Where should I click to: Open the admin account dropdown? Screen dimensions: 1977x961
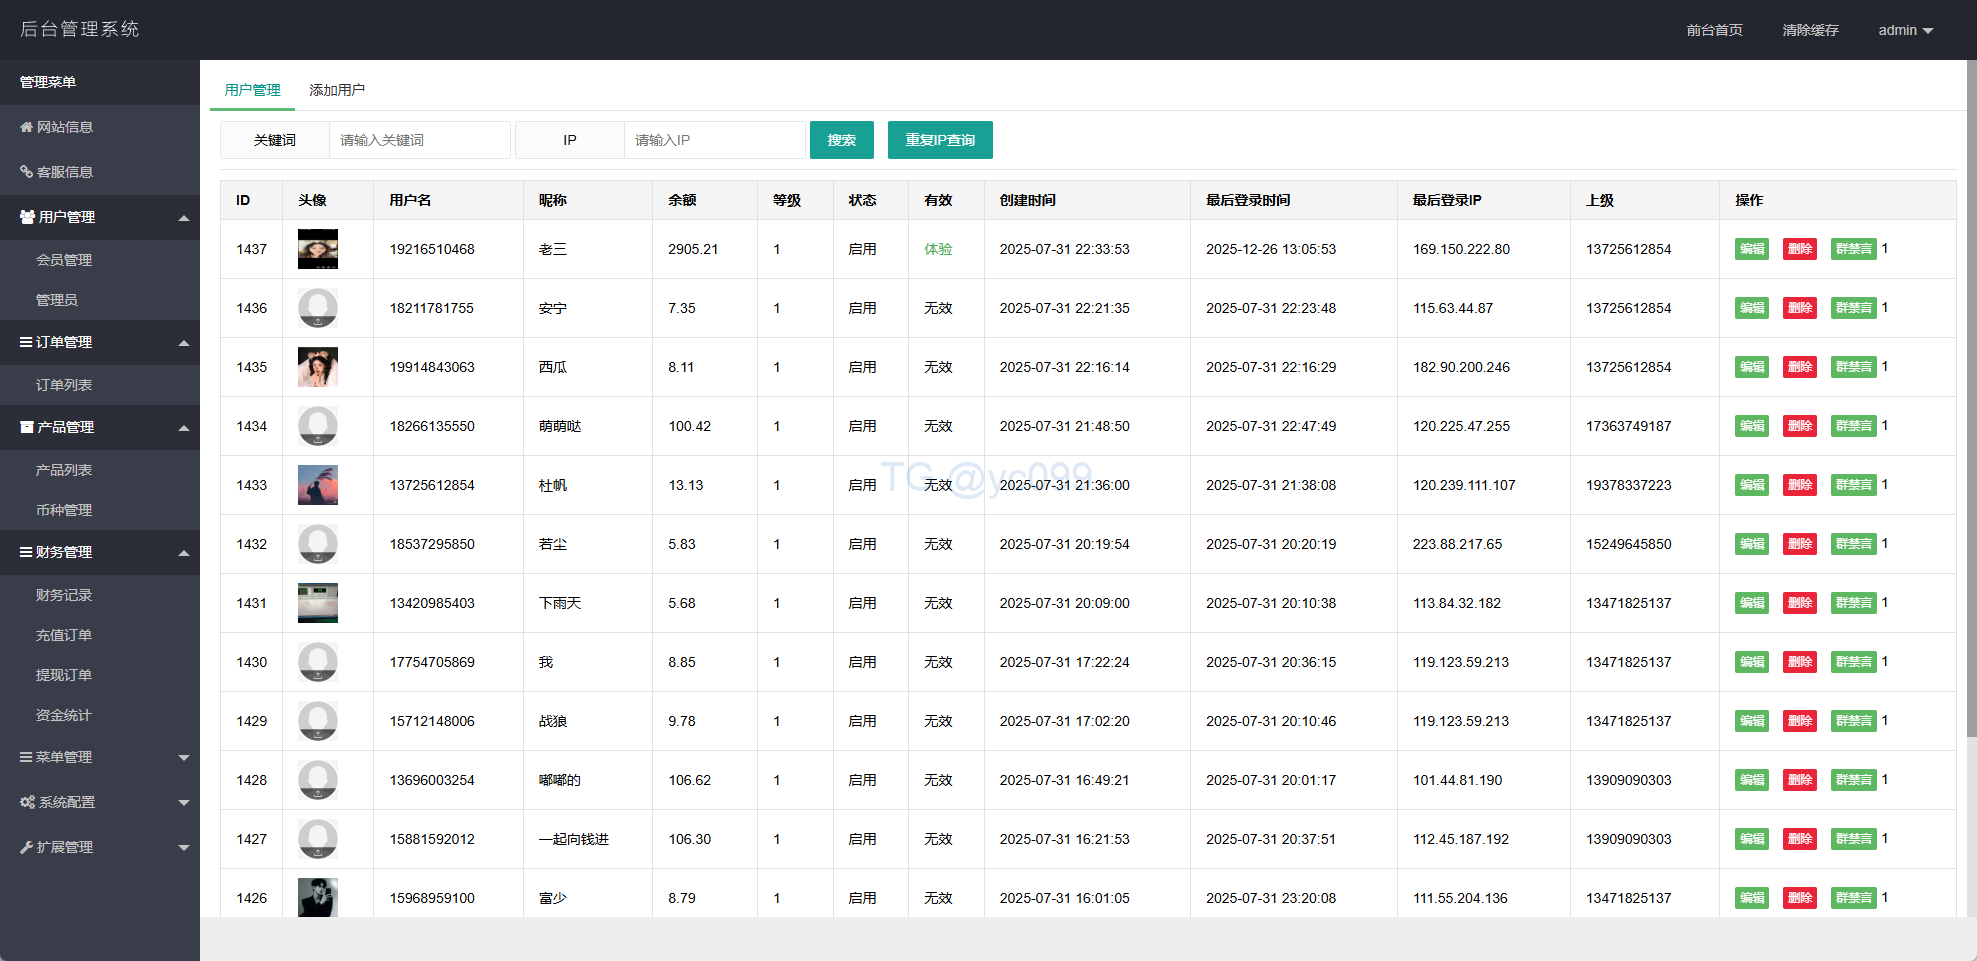(1905, 30)
